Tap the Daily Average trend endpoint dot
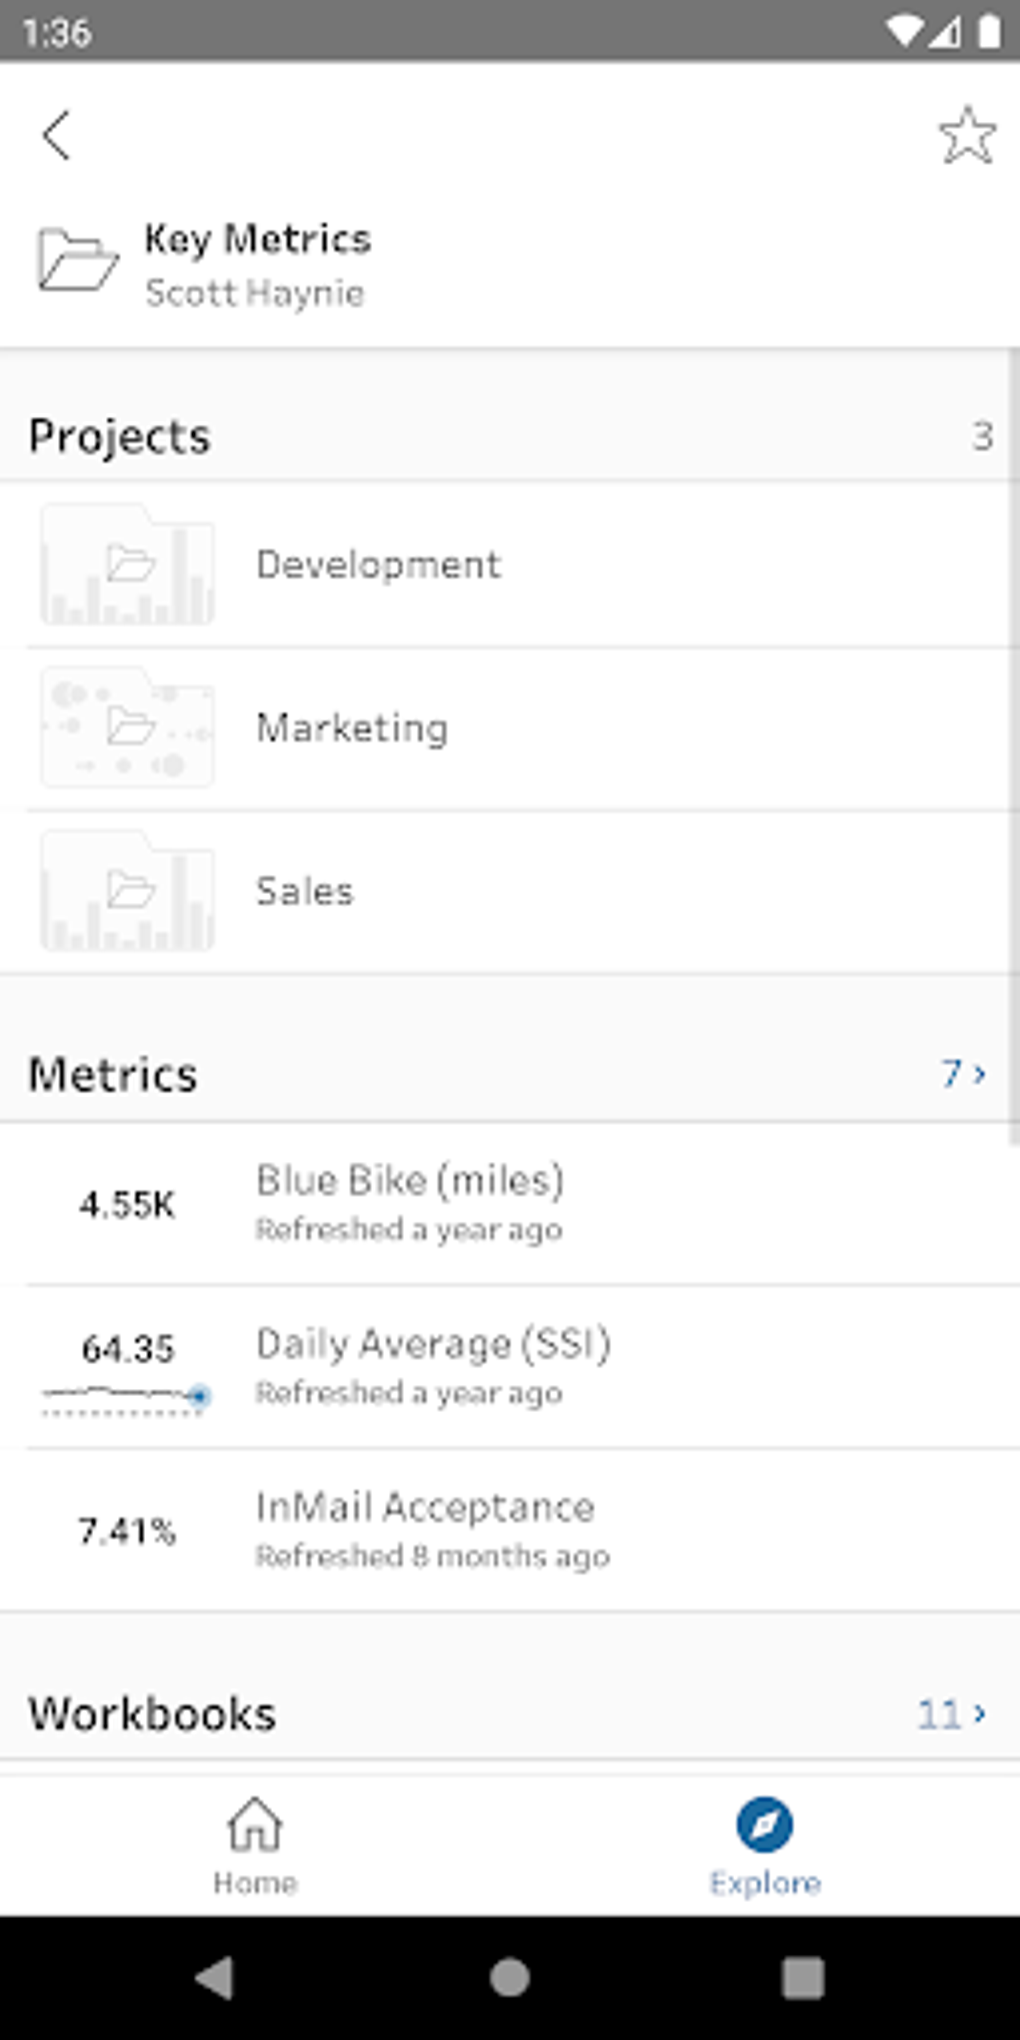The height and width of the screenshot is (2040, 1020). pos(201,1396)
